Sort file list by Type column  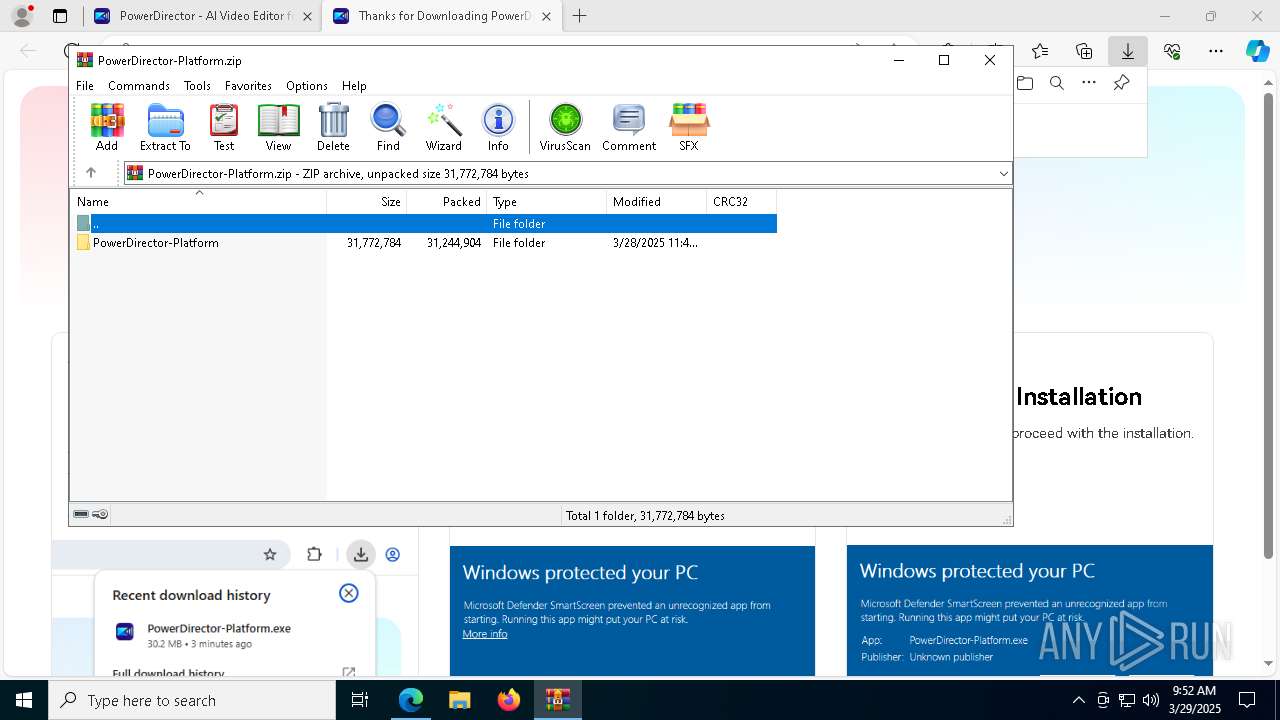click(x=547, y=202)
